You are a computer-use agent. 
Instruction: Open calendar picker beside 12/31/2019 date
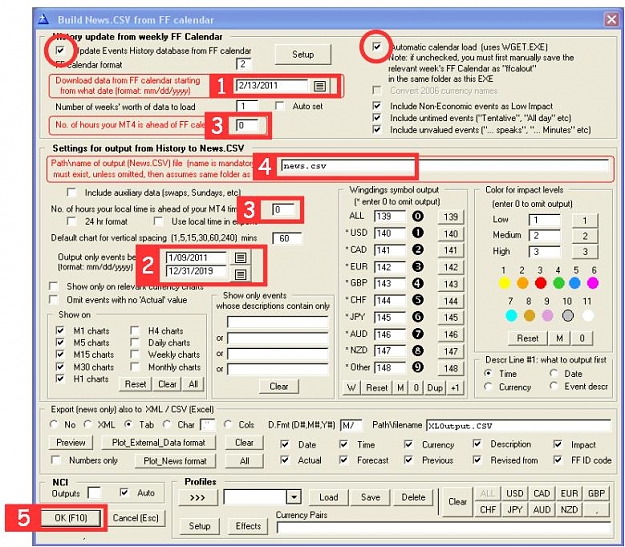click(x=240, y=274)
